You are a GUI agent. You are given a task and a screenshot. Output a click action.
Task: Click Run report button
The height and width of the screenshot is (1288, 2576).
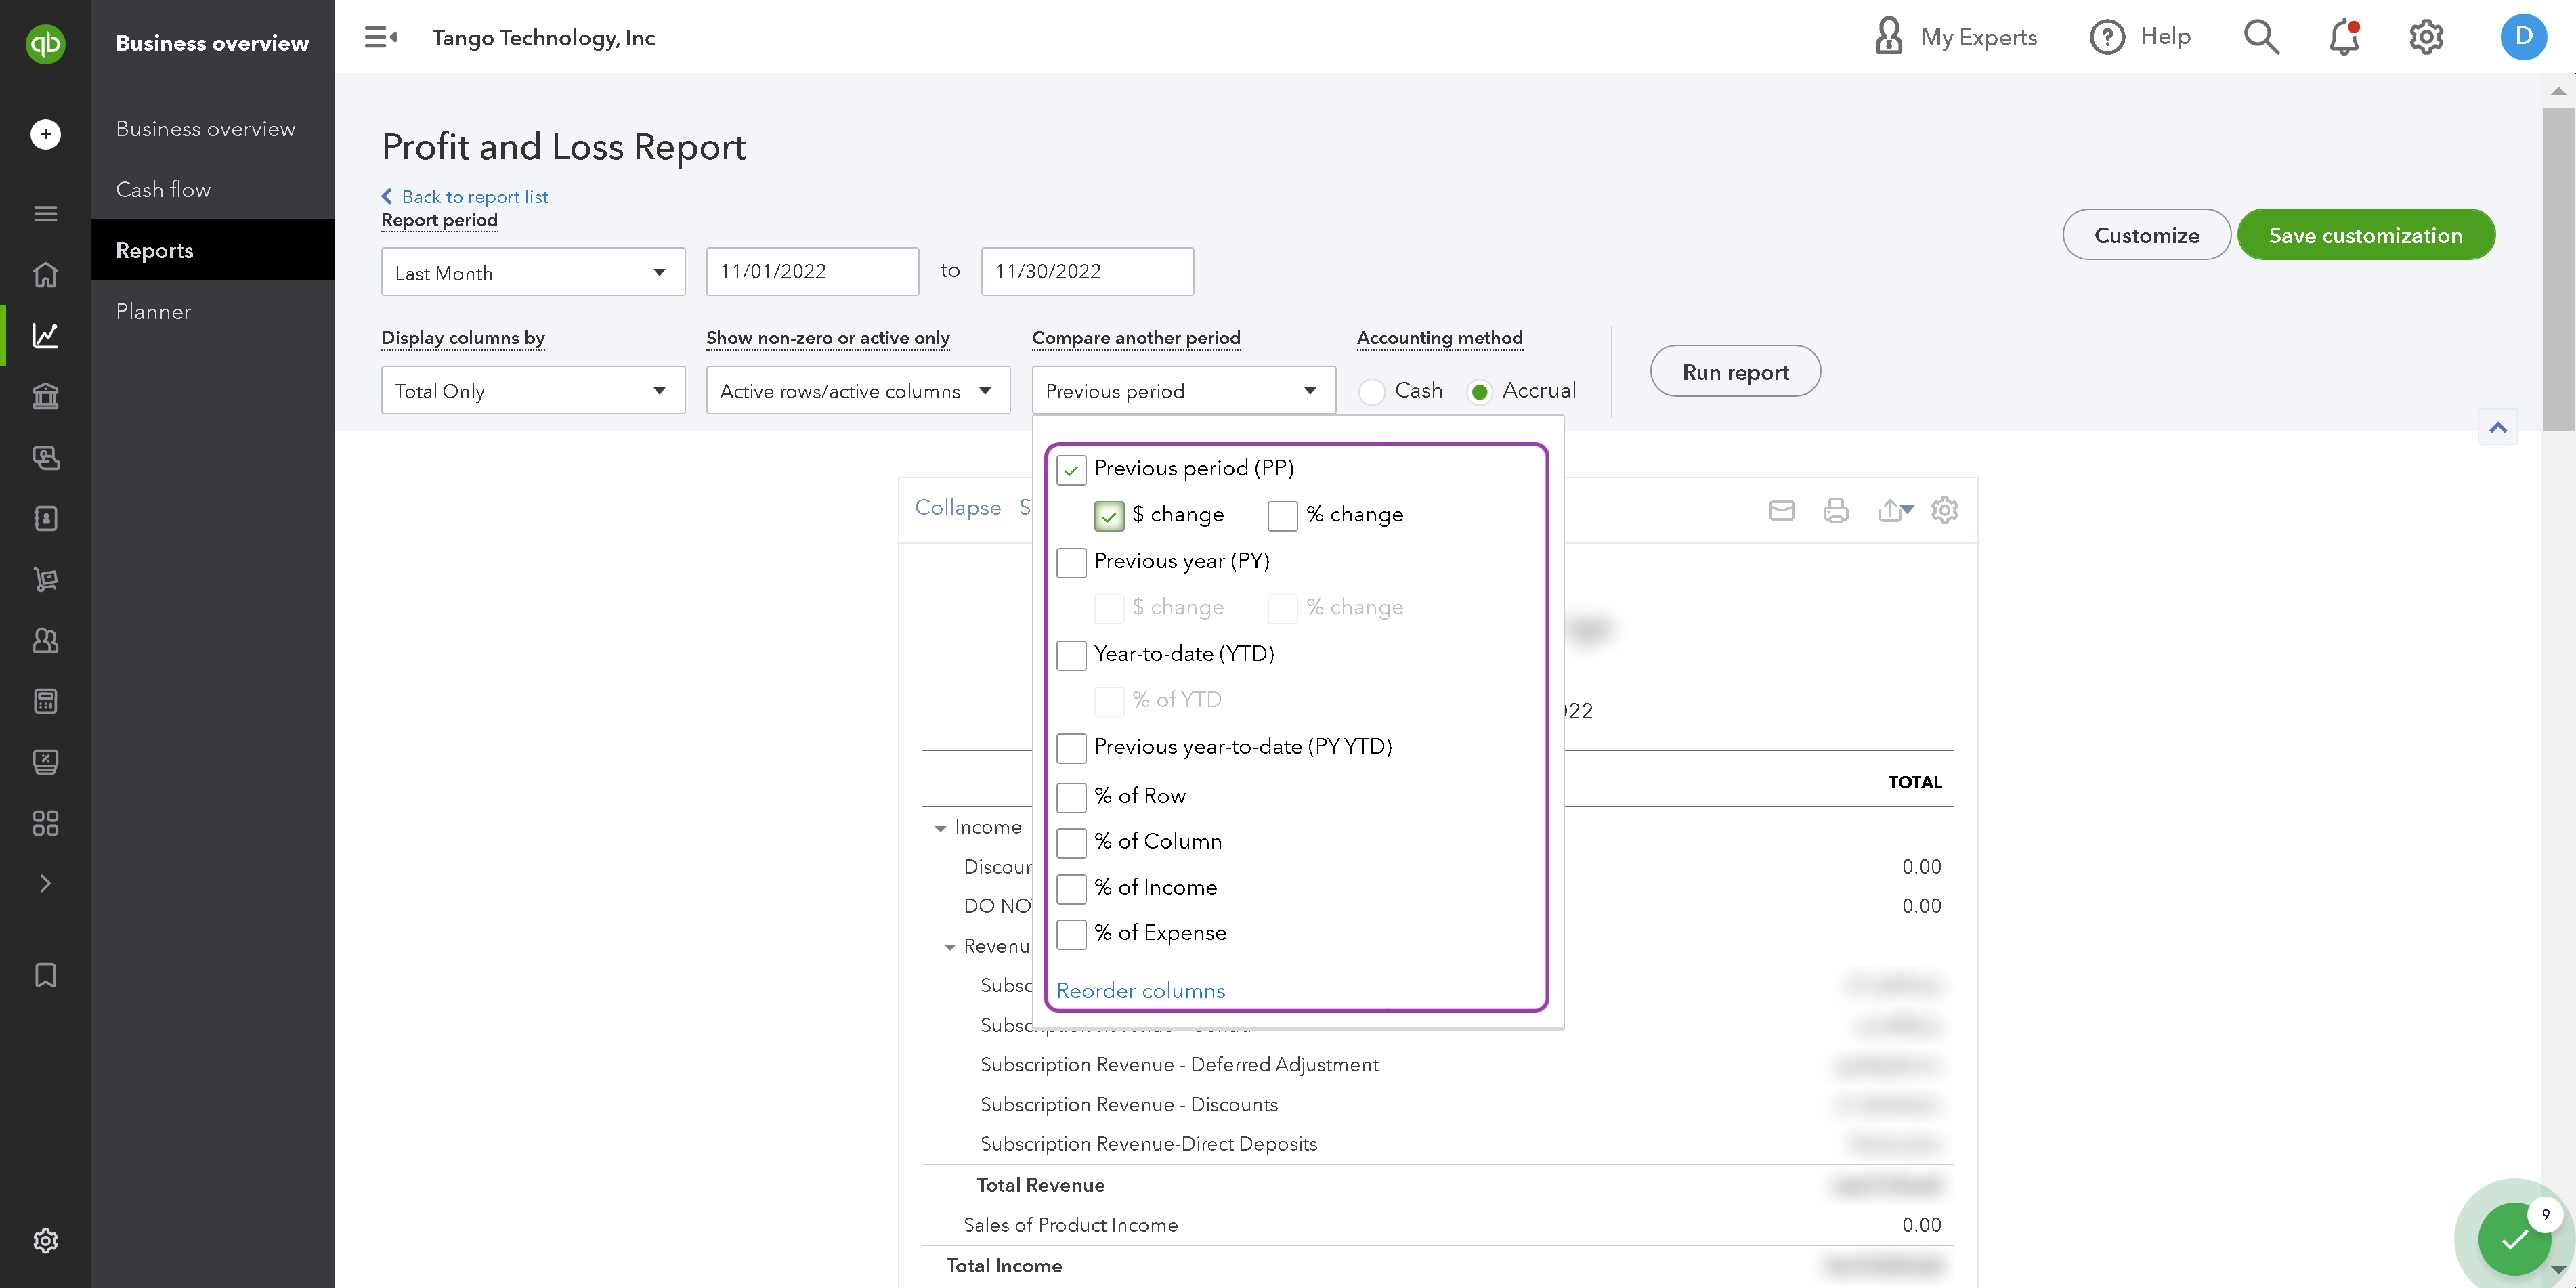[1735, 371]
